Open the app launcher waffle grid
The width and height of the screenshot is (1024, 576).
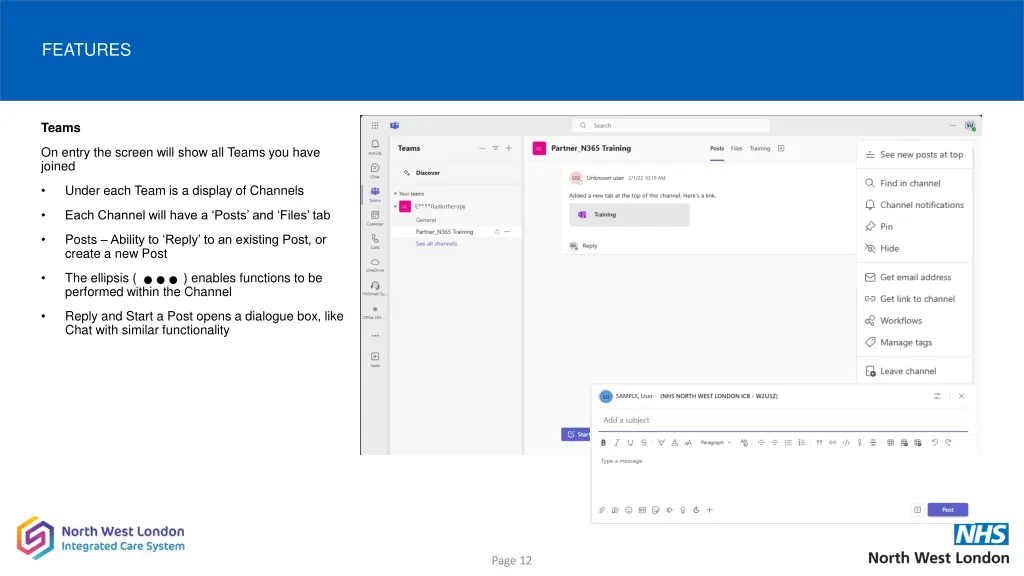375,125
